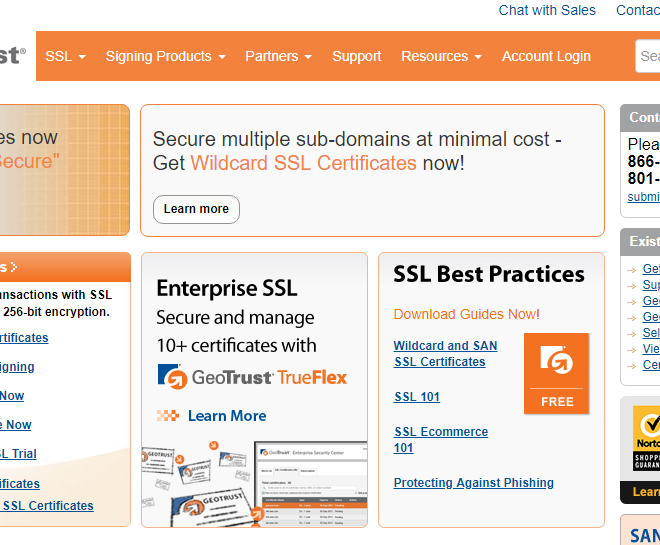Expand the Resources menu
The image size is (660, 545).
point(441,56)
